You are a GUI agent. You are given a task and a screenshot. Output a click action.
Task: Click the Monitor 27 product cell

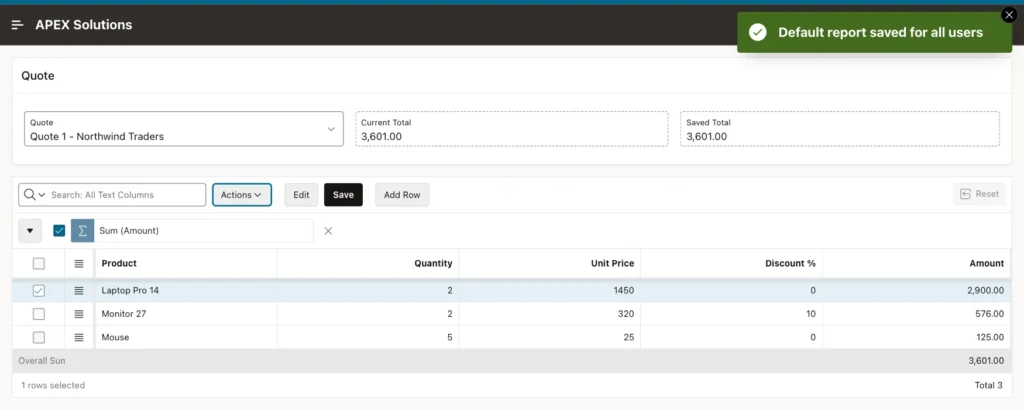[185, 314]
